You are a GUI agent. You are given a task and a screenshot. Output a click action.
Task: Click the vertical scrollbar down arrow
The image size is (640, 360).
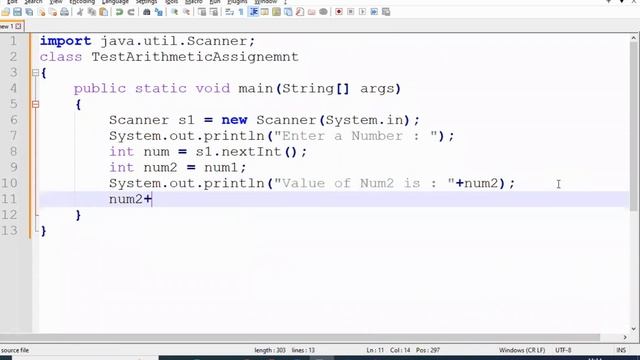point(634,329)
